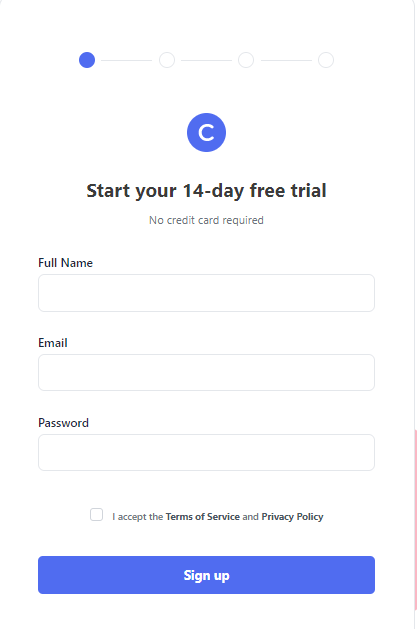Viewport: 417px width, 629px height.
Task: Click the Full Name label
Action: pos(65,263)
